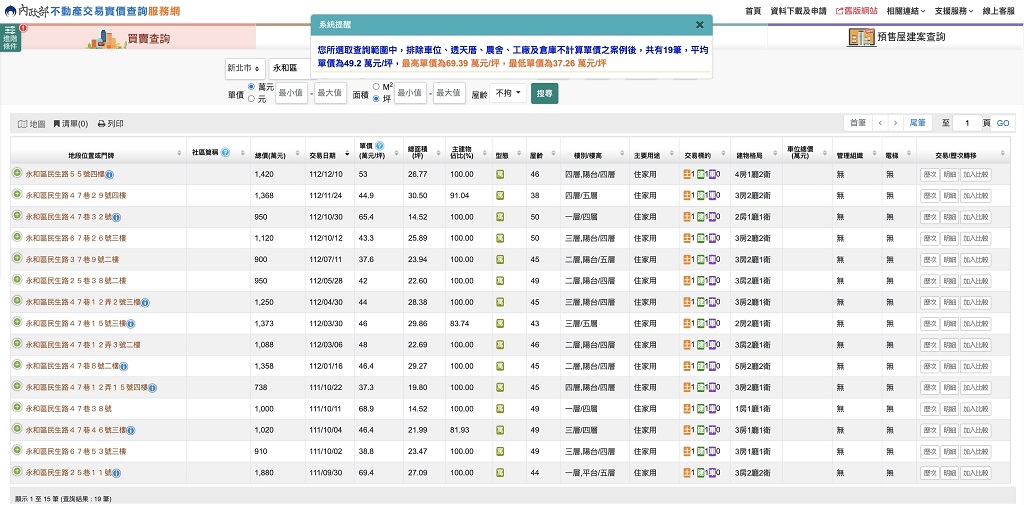Close the 系統提醒 popup
Screen dimensions: 1024x505
(x=699, y=25)
